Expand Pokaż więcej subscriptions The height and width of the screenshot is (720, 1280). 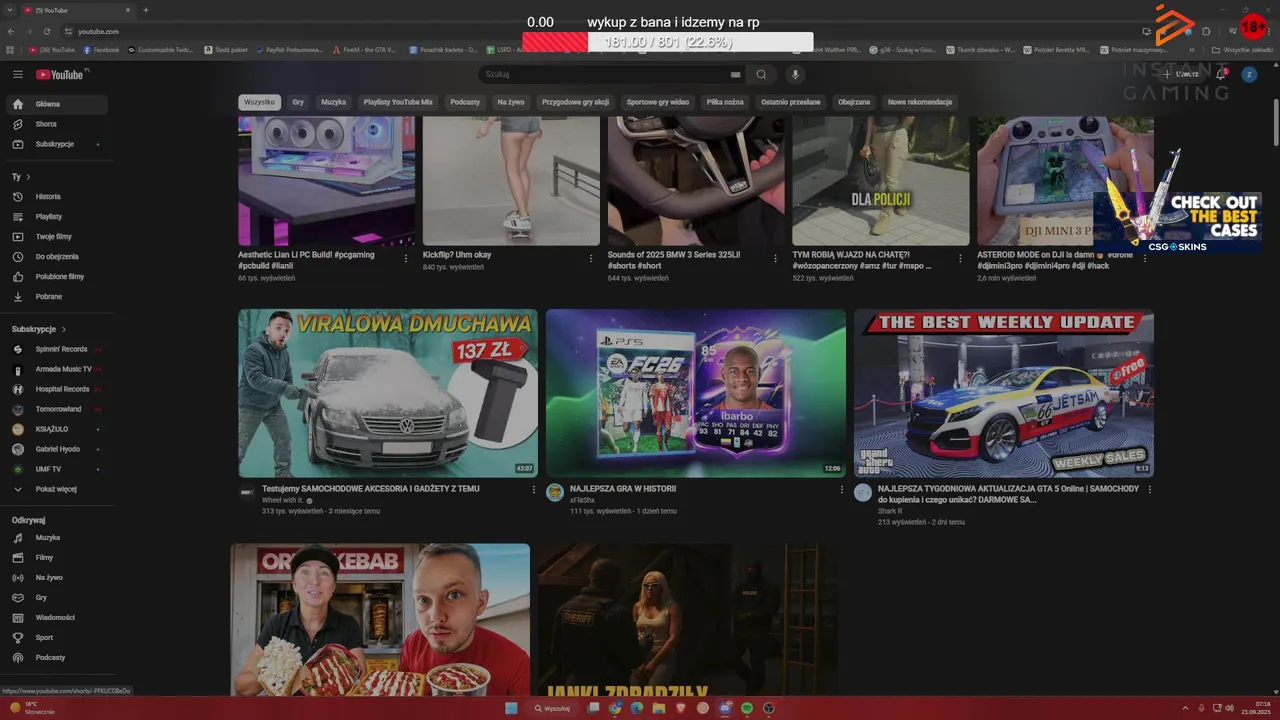[x=56, y=489]
